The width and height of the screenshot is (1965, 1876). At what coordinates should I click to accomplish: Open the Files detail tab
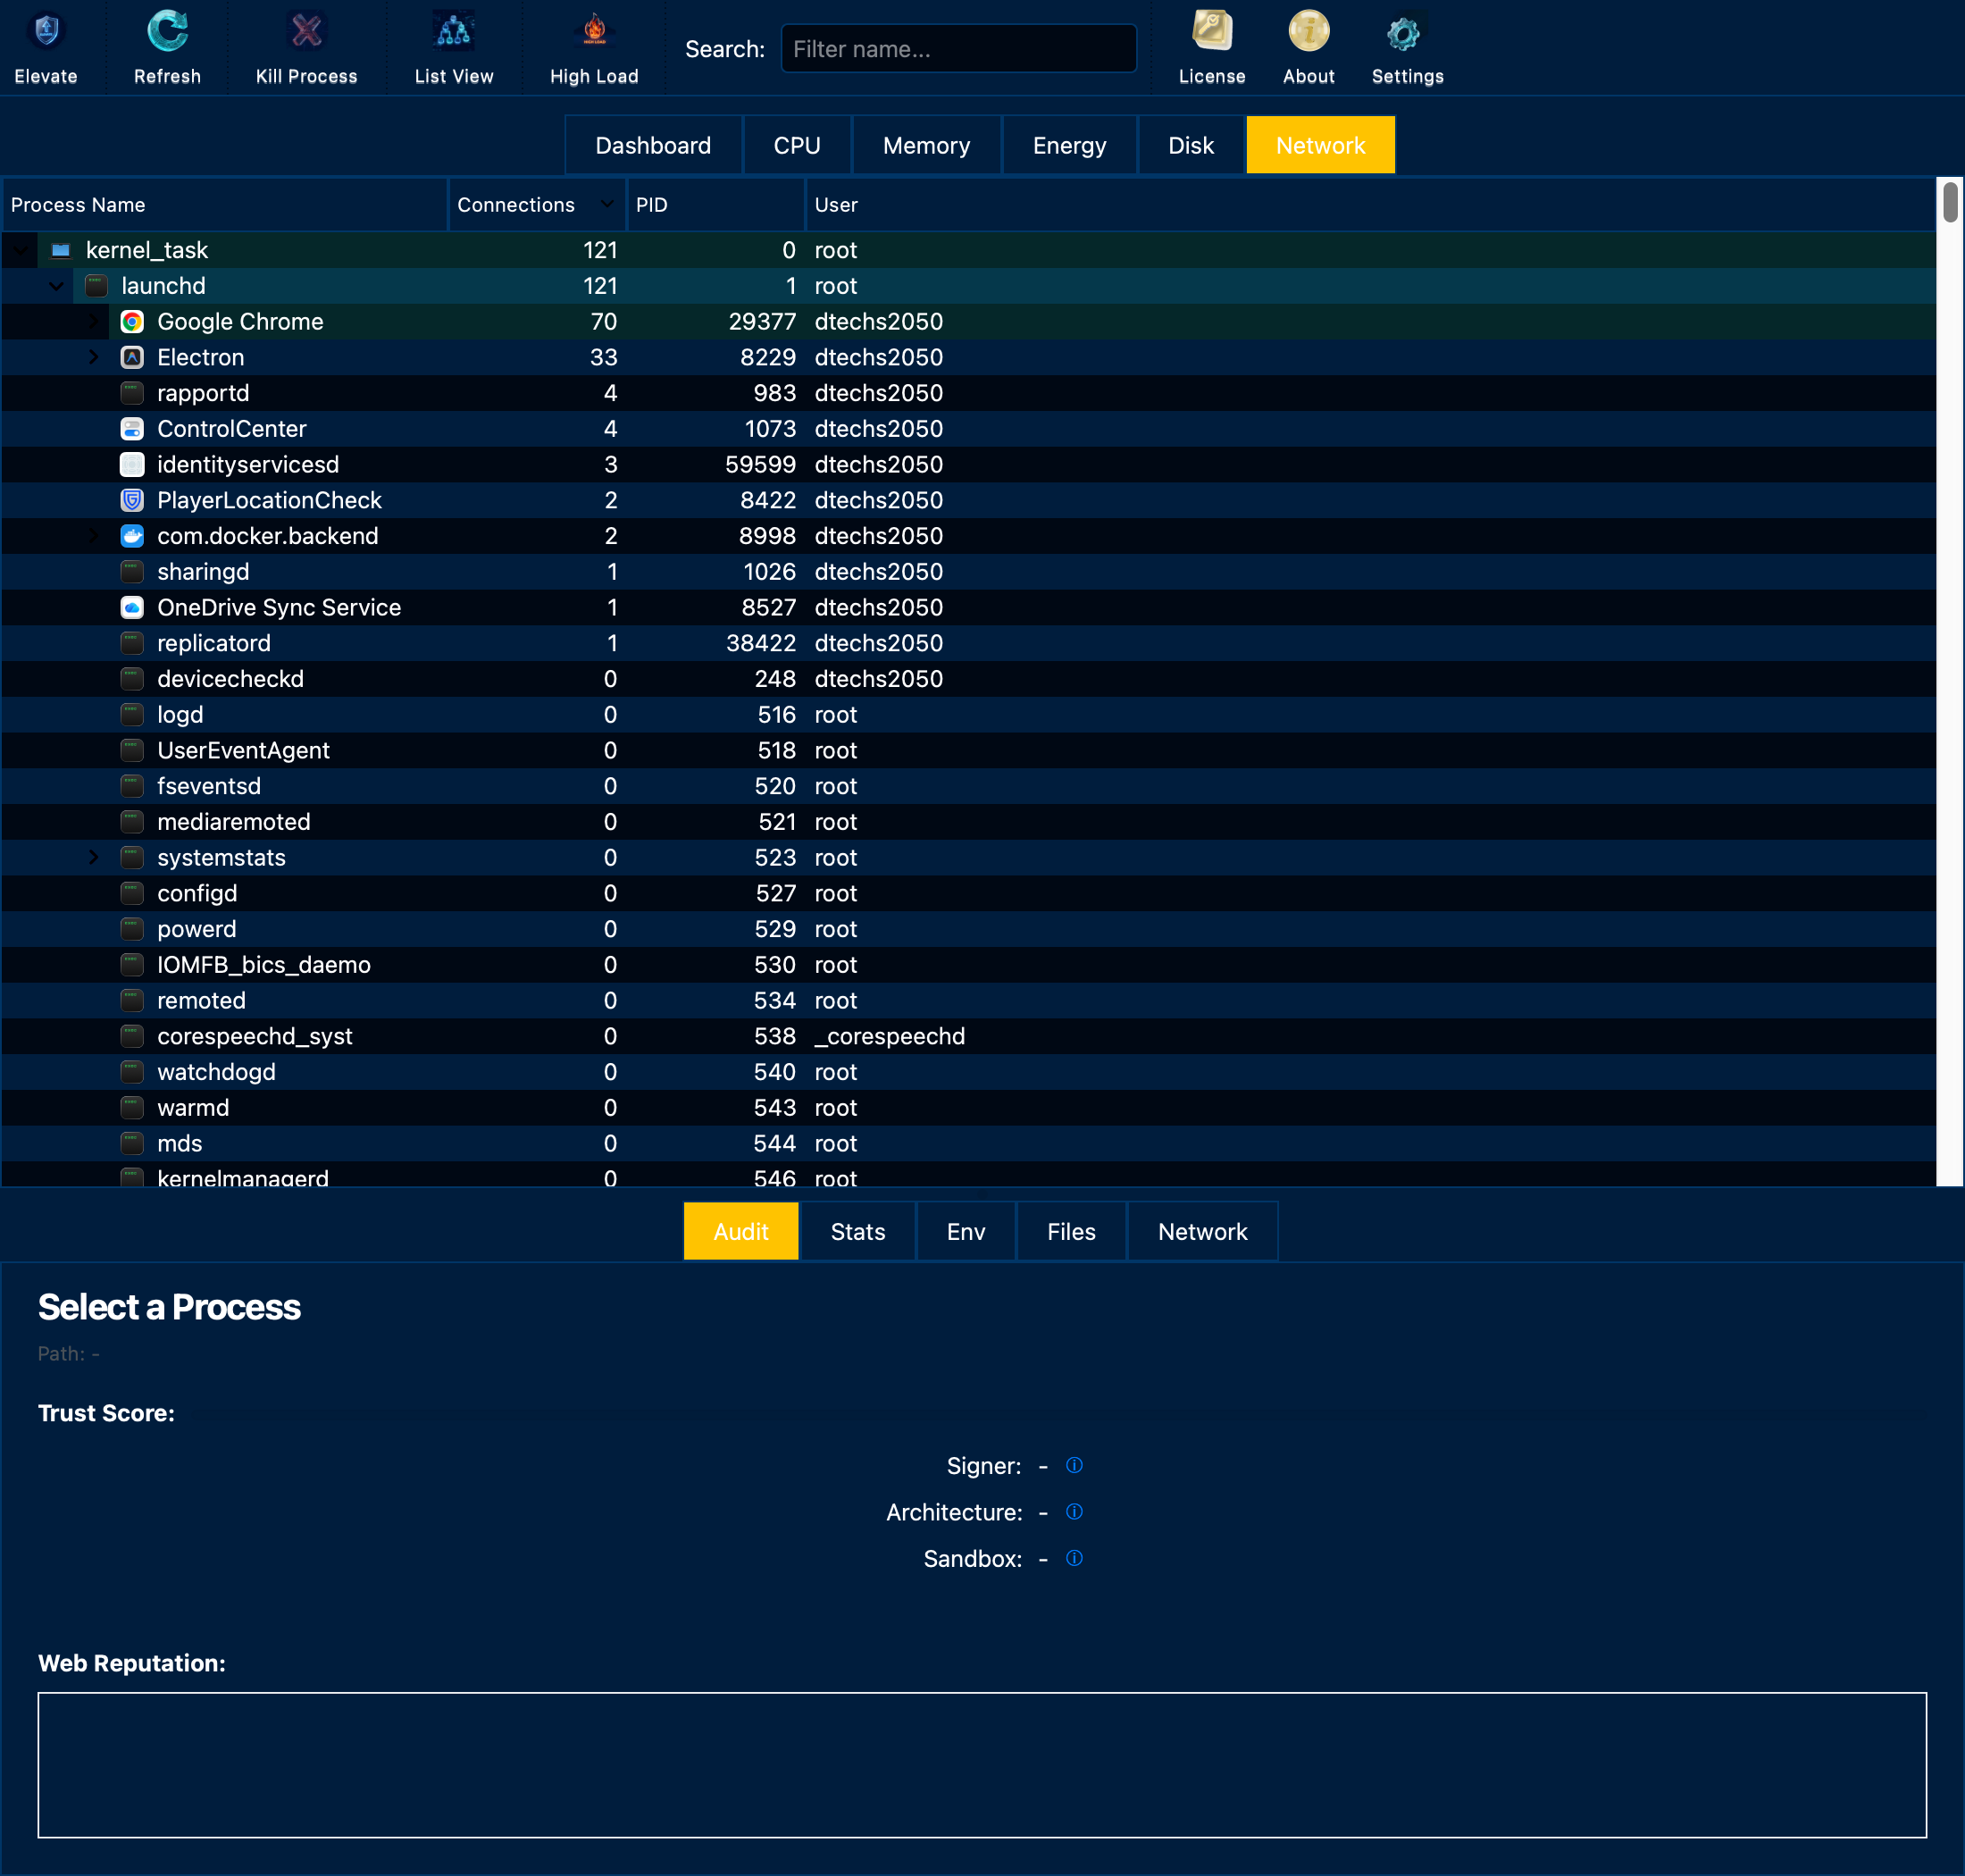1070,1231
